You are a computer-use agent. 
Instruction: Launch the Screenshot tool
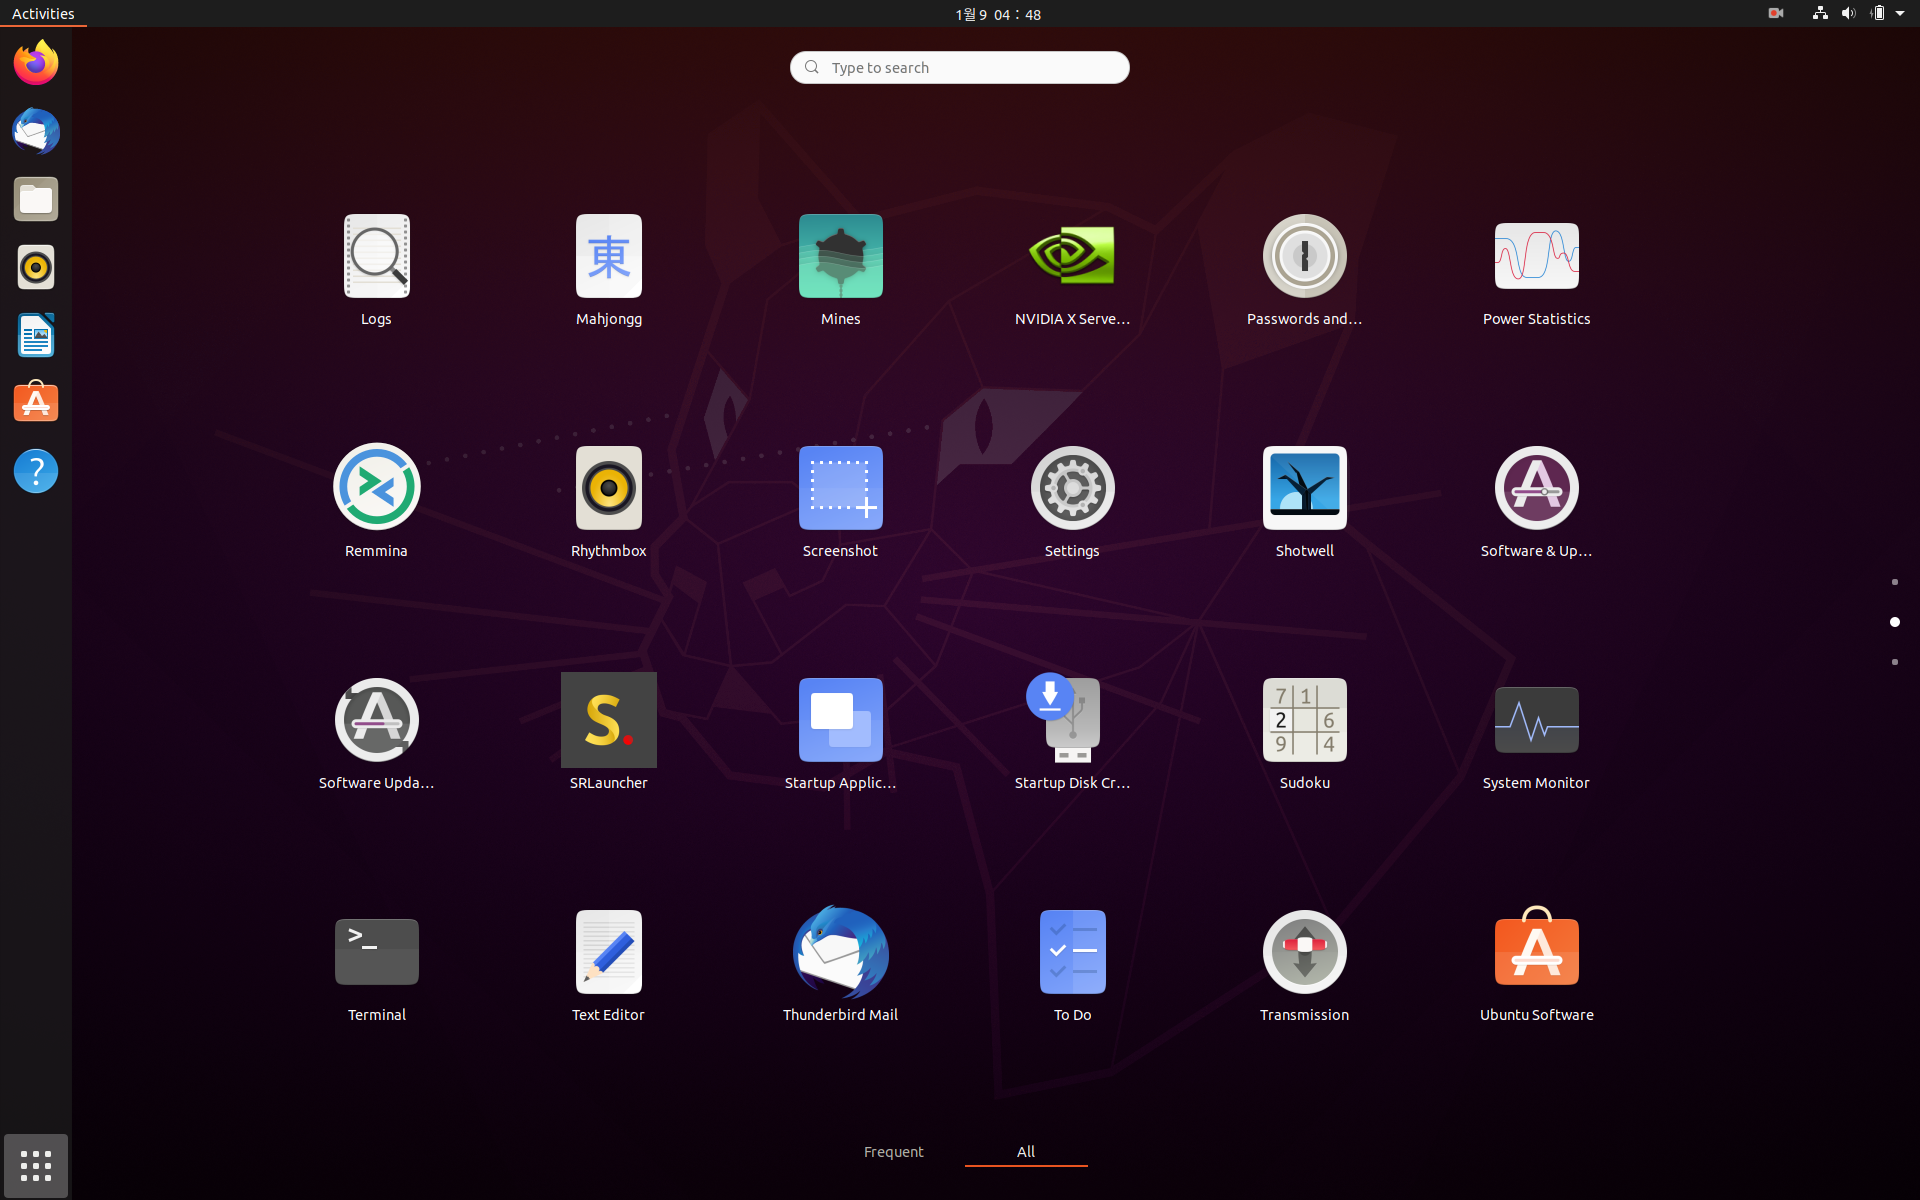pos(840,502)
